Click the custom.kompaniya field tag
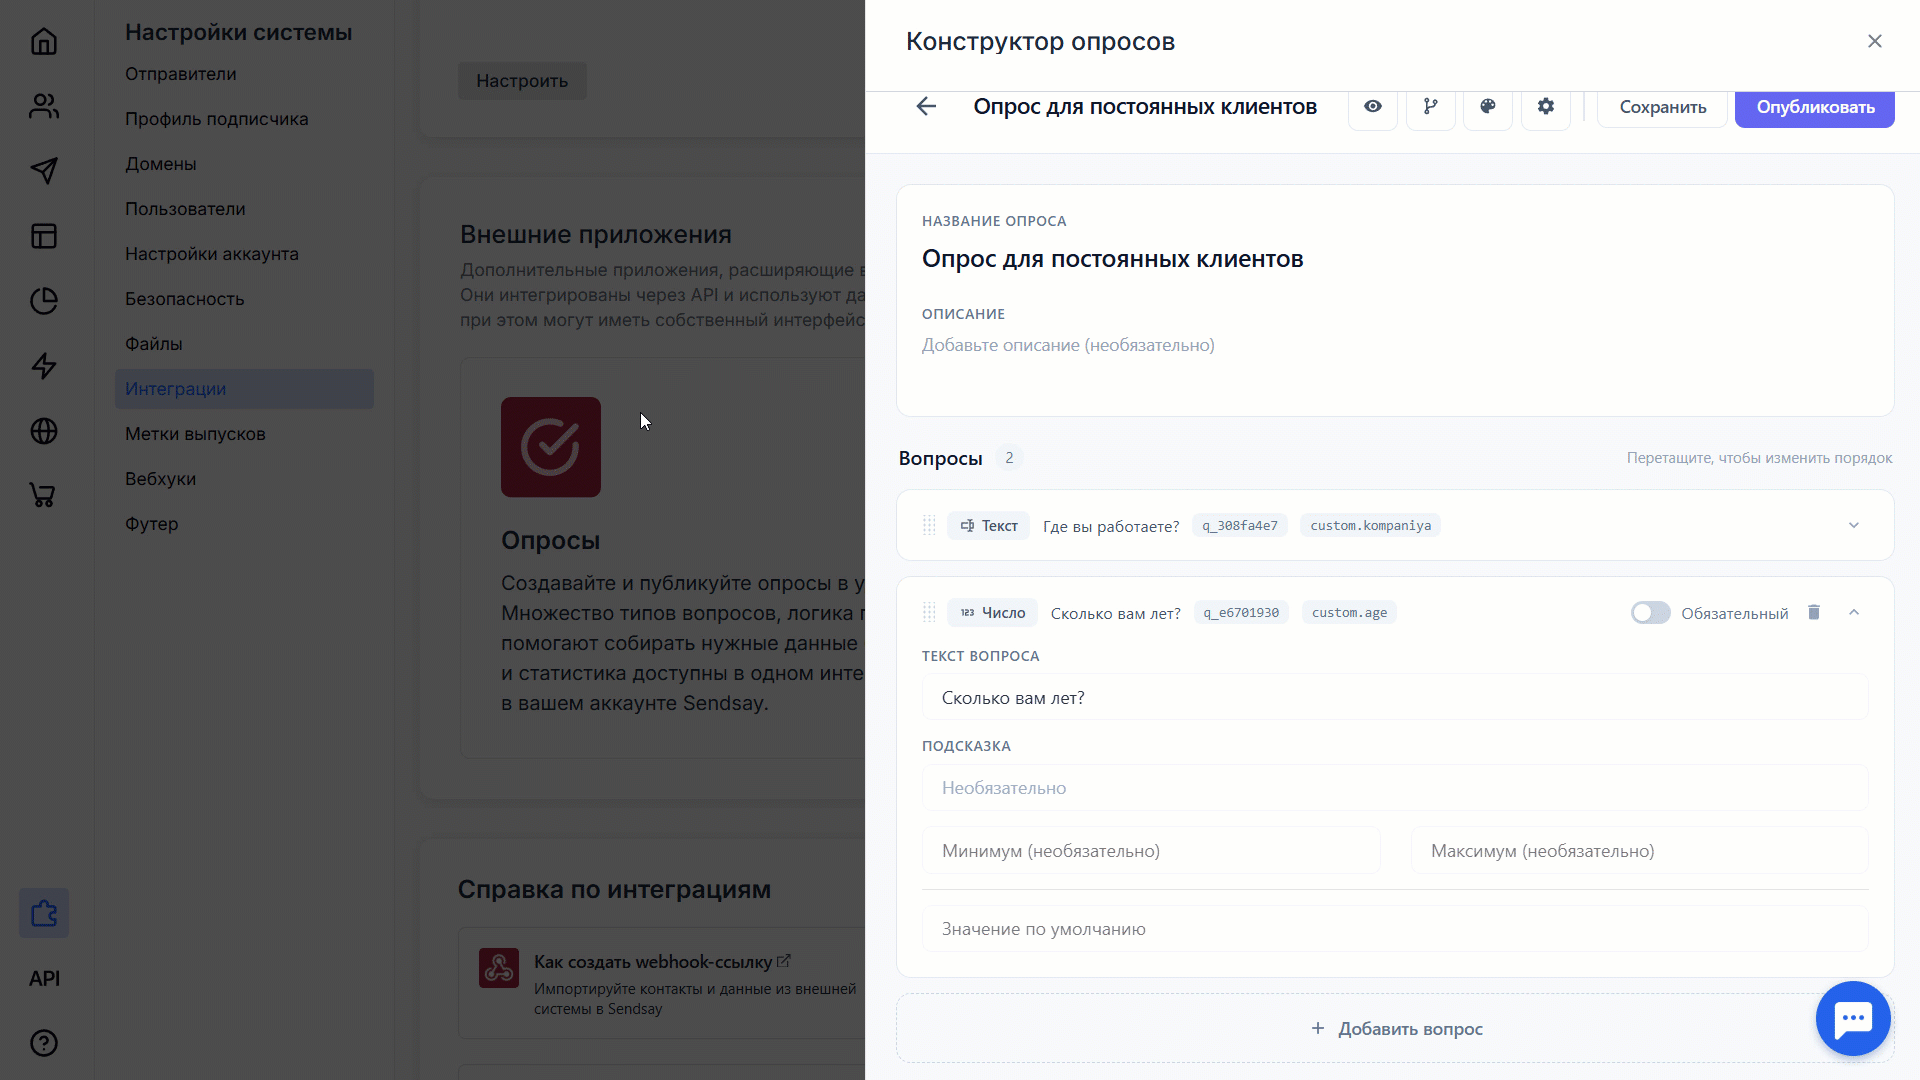Image resolution: width=1920 pixels, height=1080 pixels. pos(1370,525)
